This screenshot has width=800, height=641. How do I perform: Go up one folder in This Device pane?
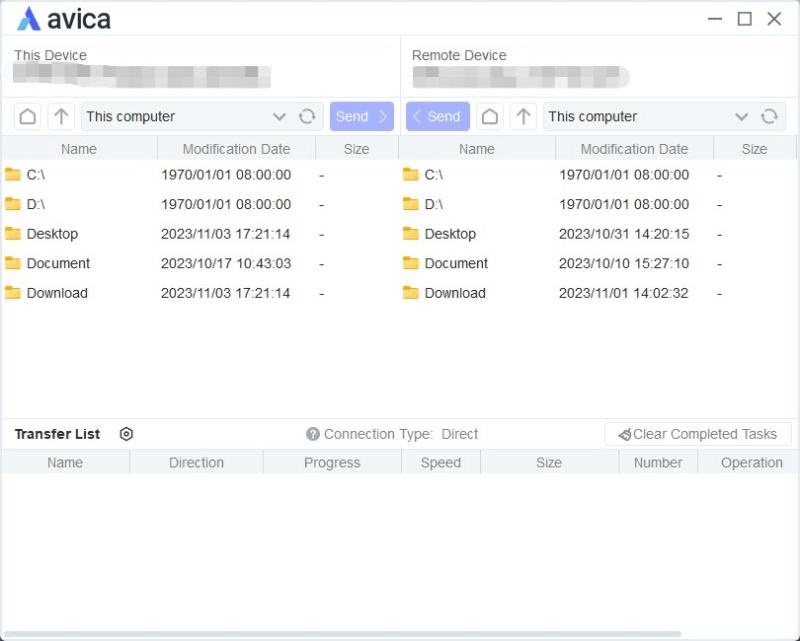click(x=61, y=116)
